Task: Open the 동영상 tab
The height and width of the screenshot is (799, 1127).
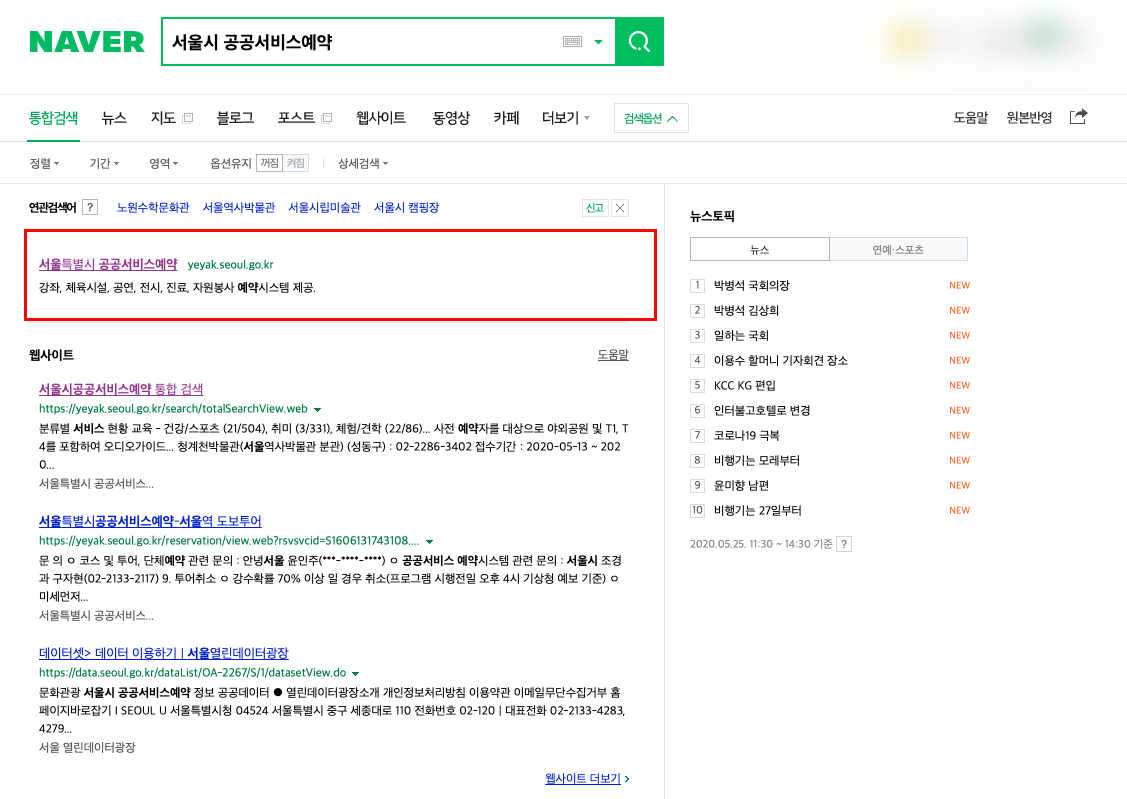Action: [451, 118]
